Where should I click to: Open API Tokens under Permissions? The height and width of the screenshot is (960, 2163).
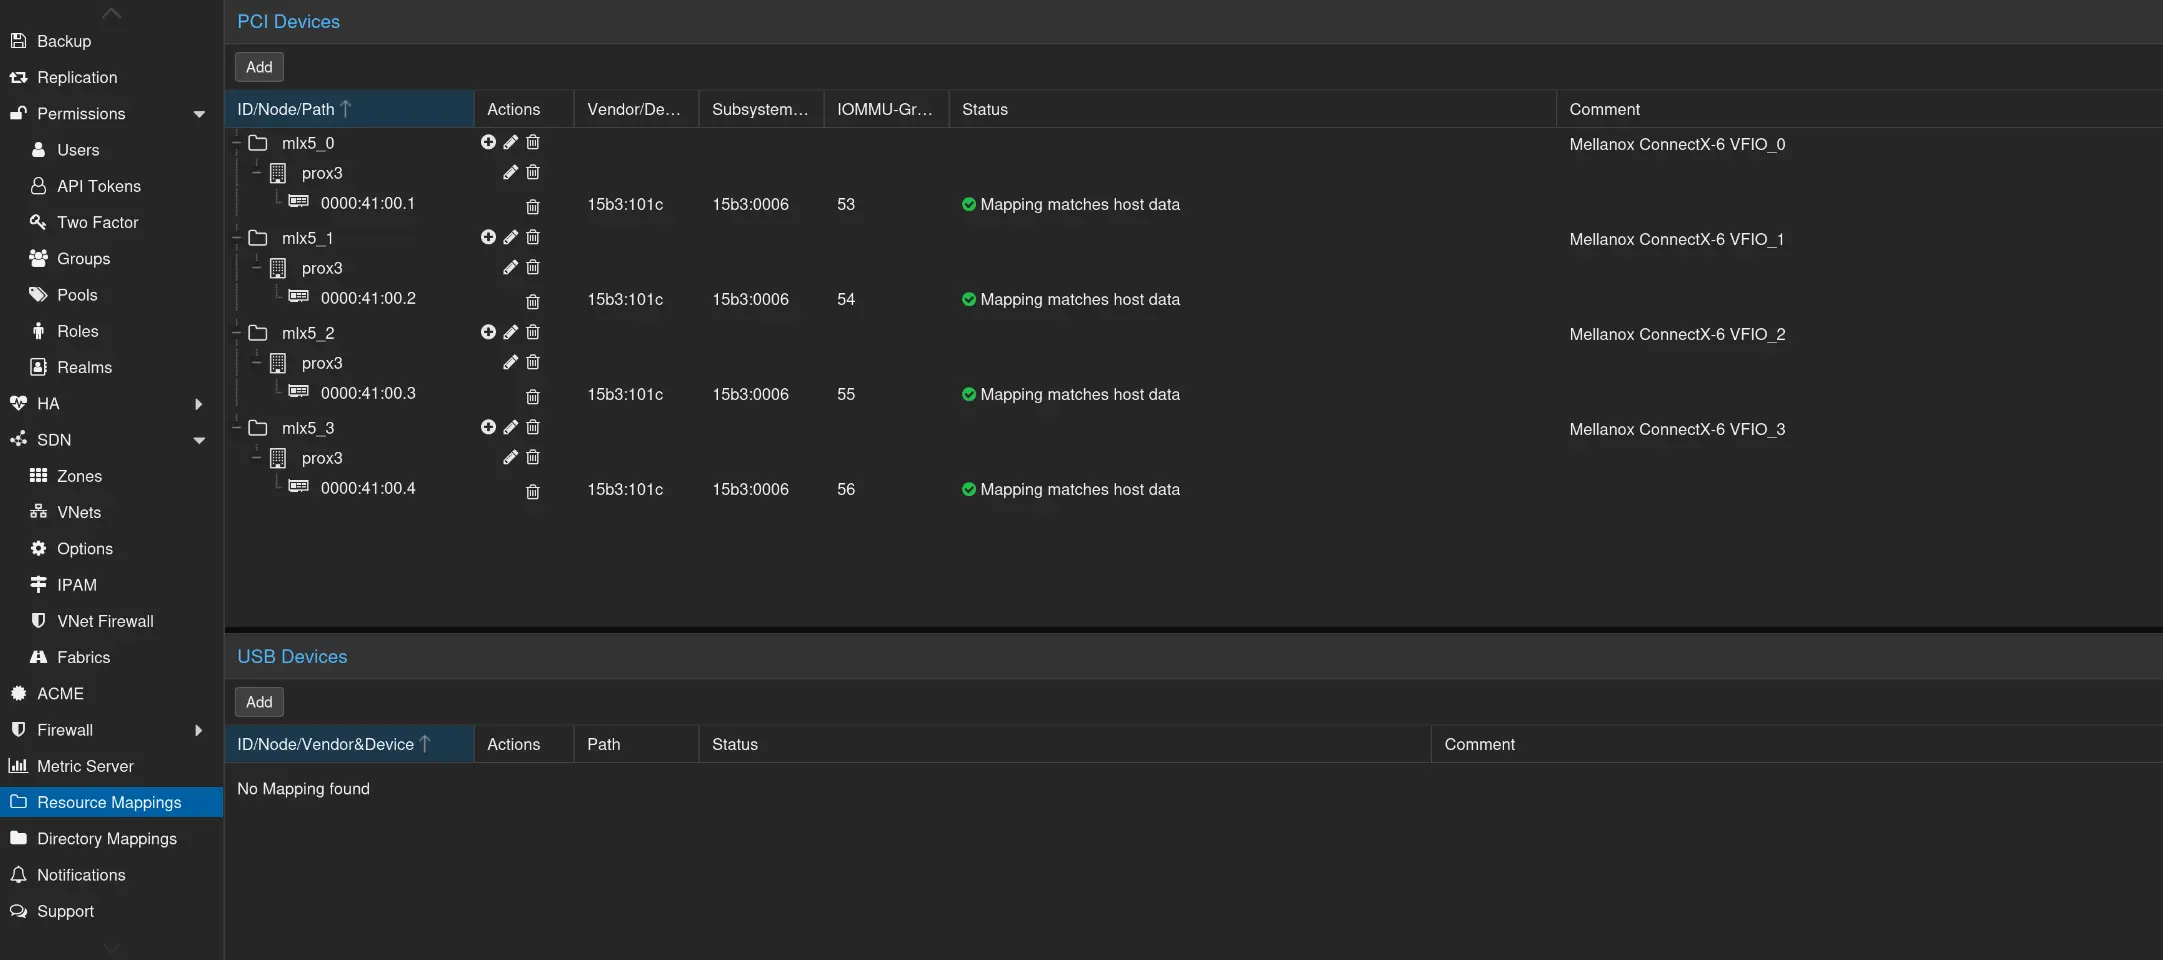(x=98, y=186)
